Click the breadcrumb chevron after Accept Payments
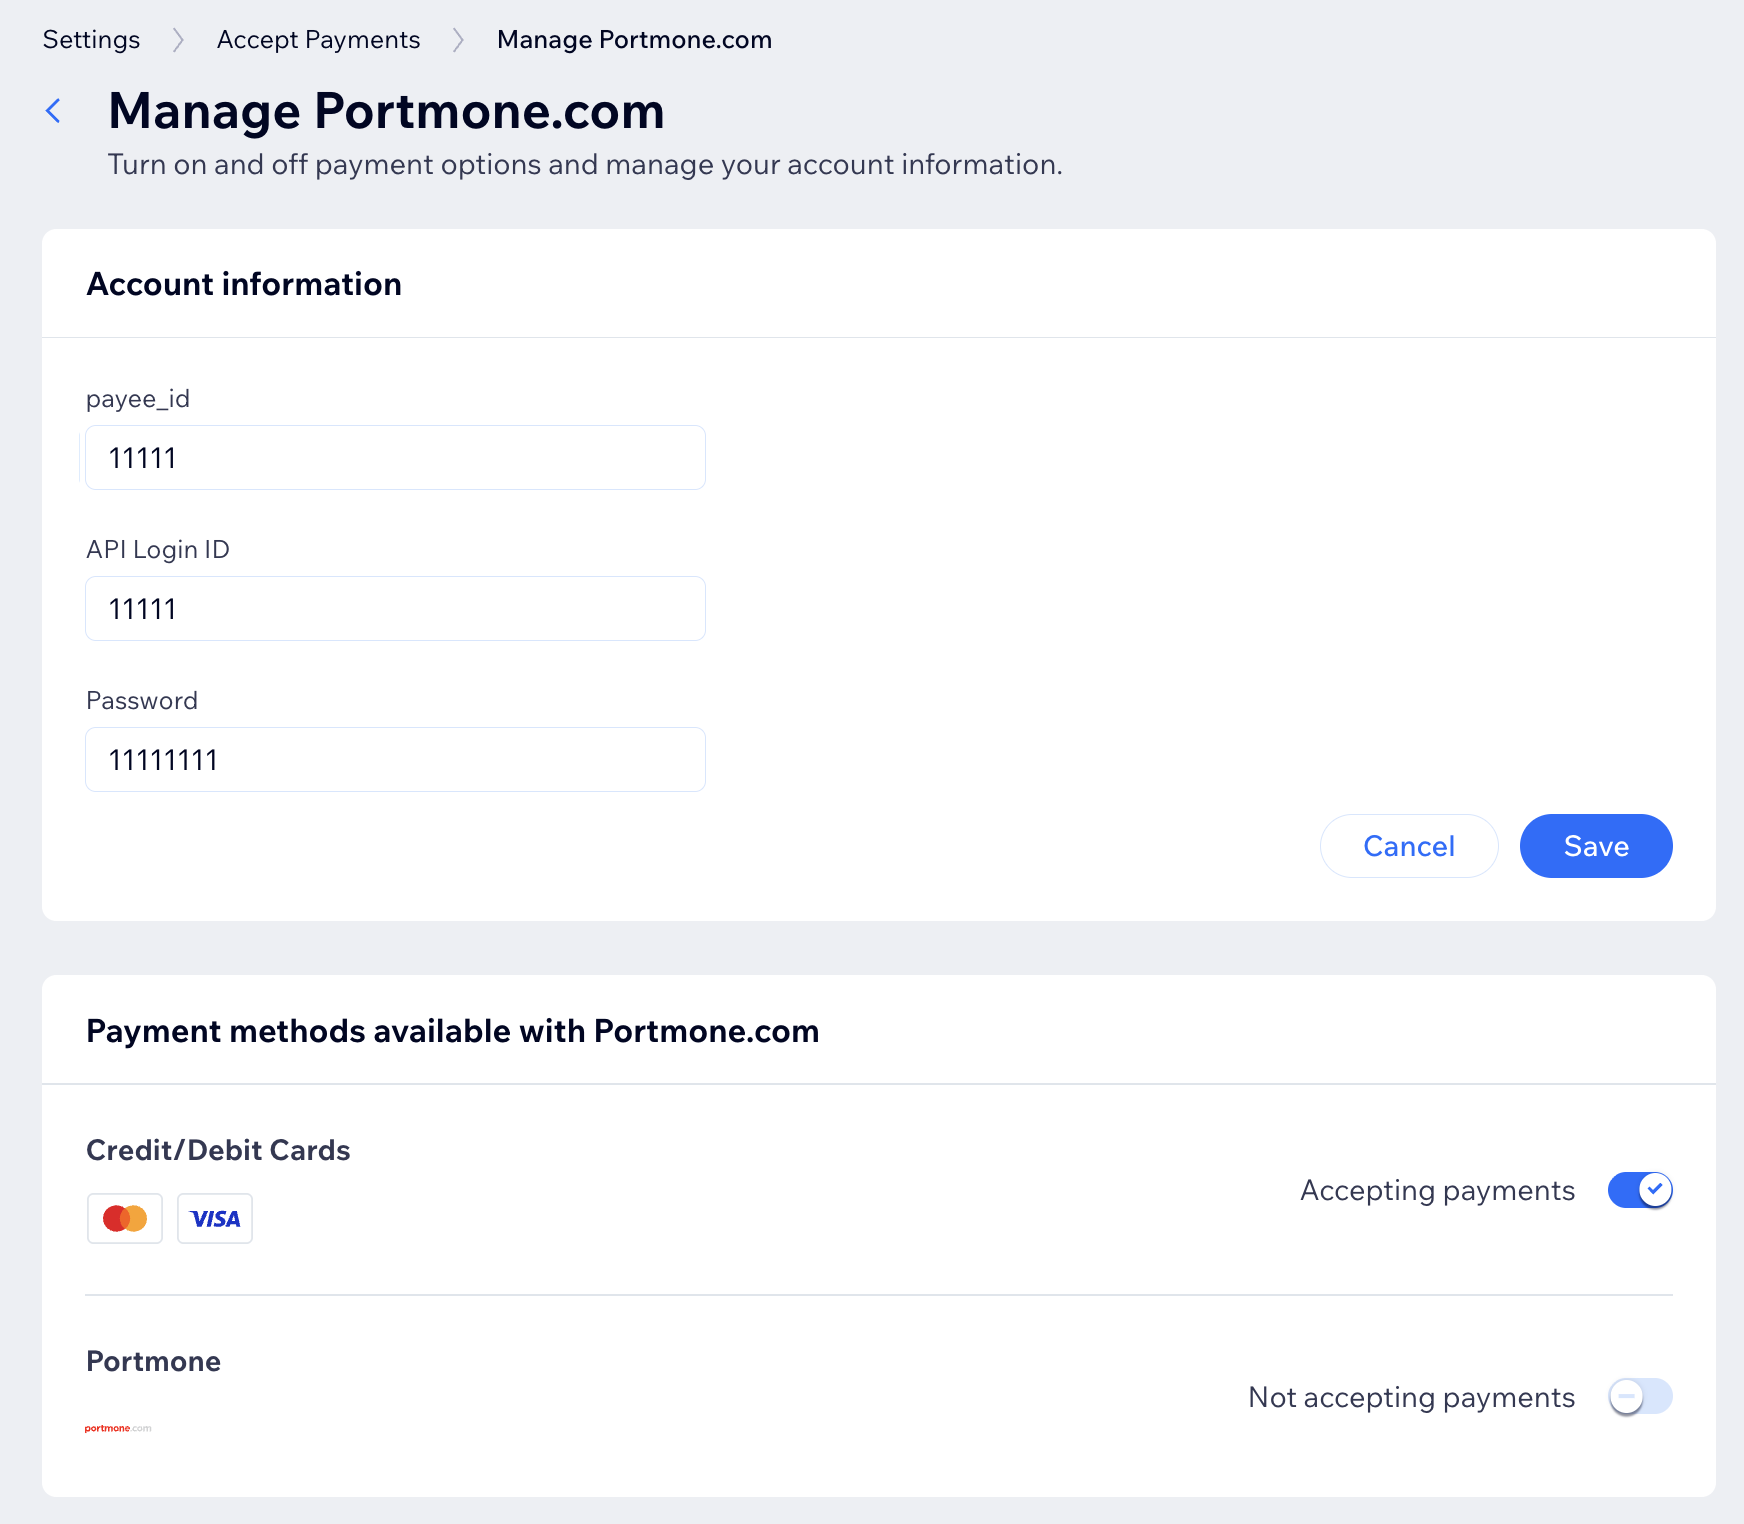The image size is (1744, 1524). pos(458,40)
